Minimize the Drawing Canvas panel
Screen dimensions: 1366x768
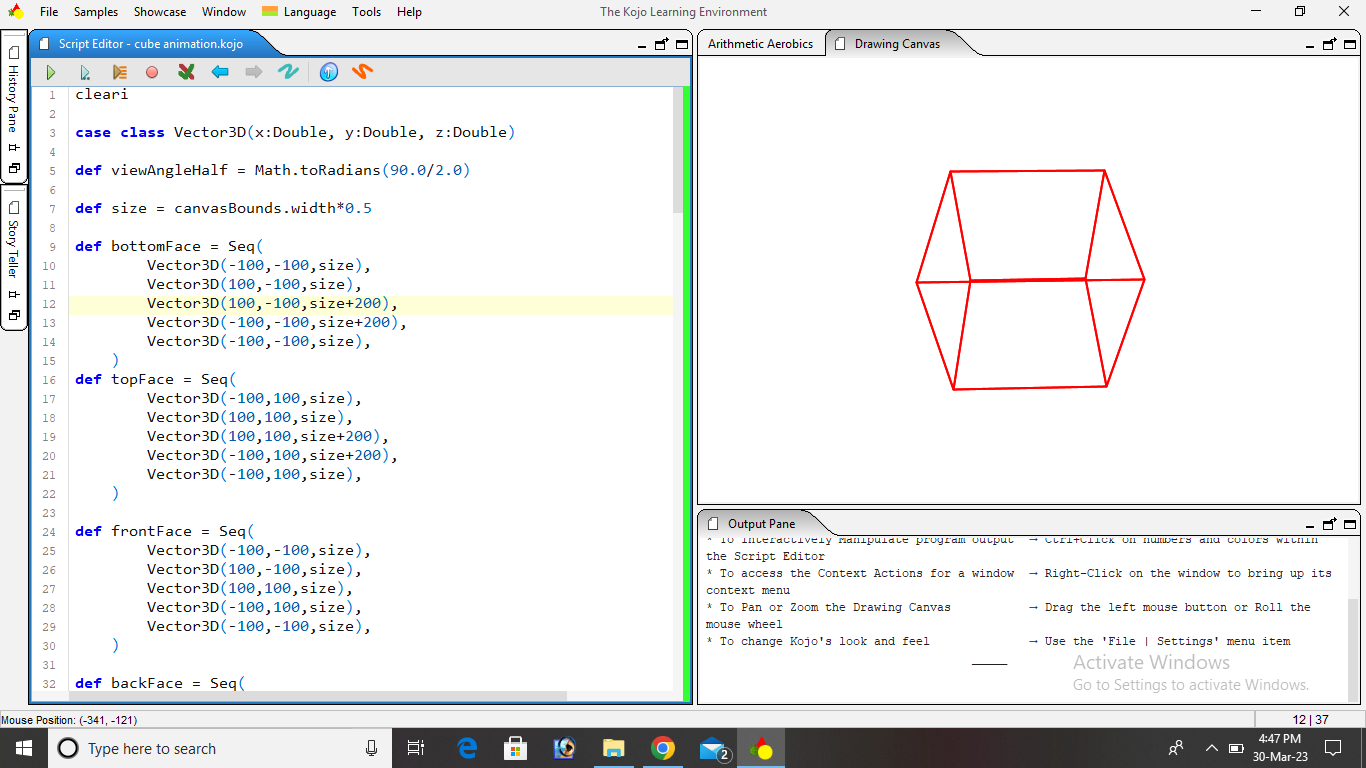1310,45
